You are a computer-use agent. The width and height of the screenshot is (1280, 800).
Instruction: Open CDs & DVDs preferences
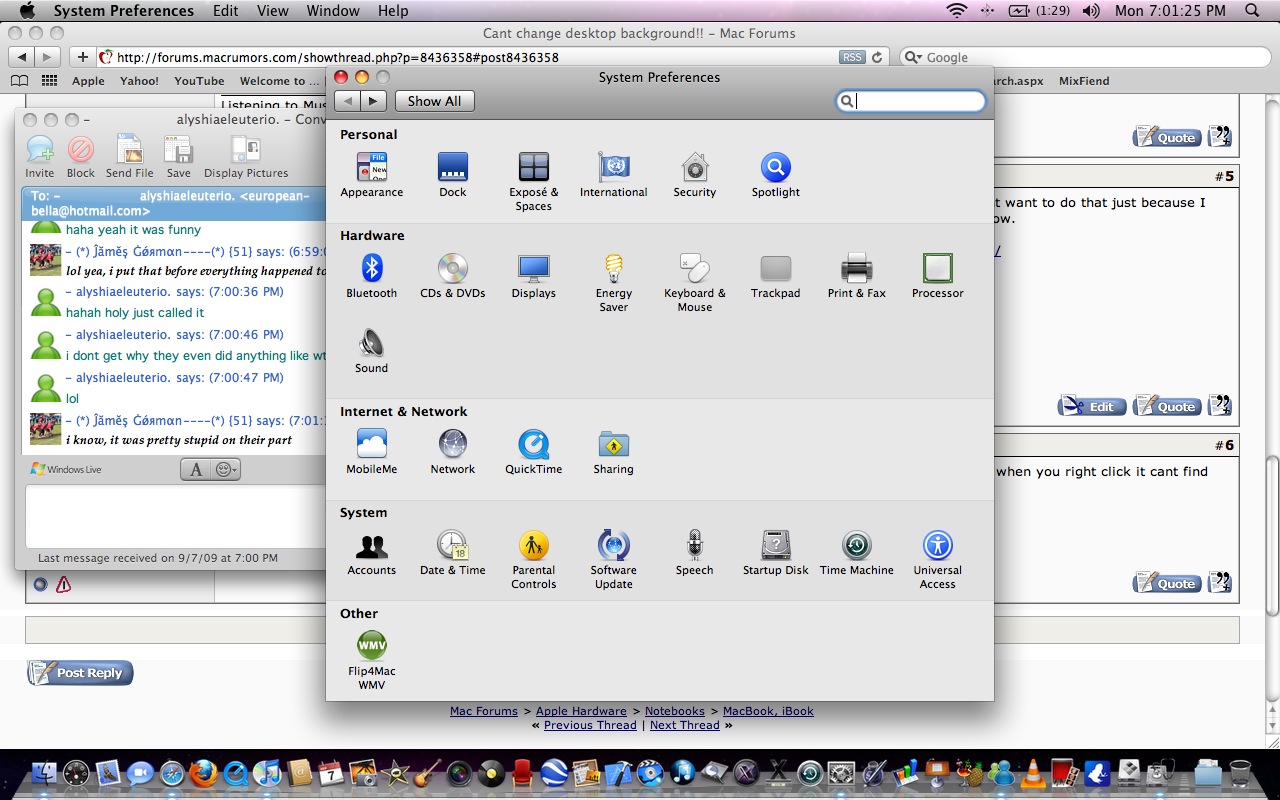pos(452,277)
